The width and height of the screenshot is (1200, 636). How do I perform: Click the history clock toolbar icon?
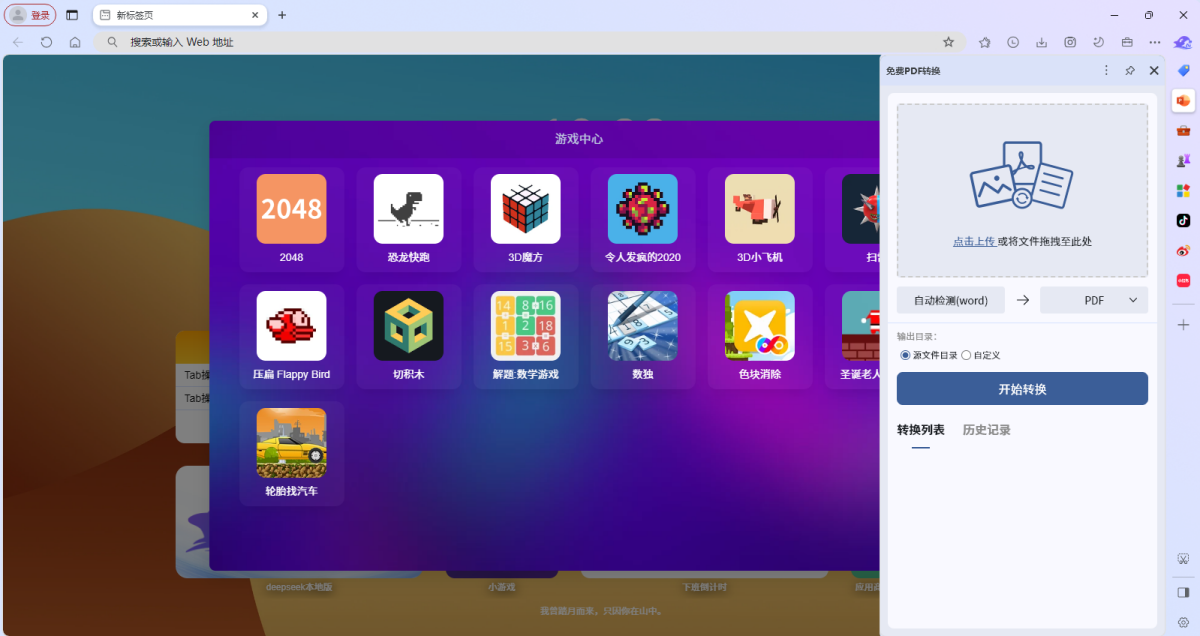click(1013, 42)
